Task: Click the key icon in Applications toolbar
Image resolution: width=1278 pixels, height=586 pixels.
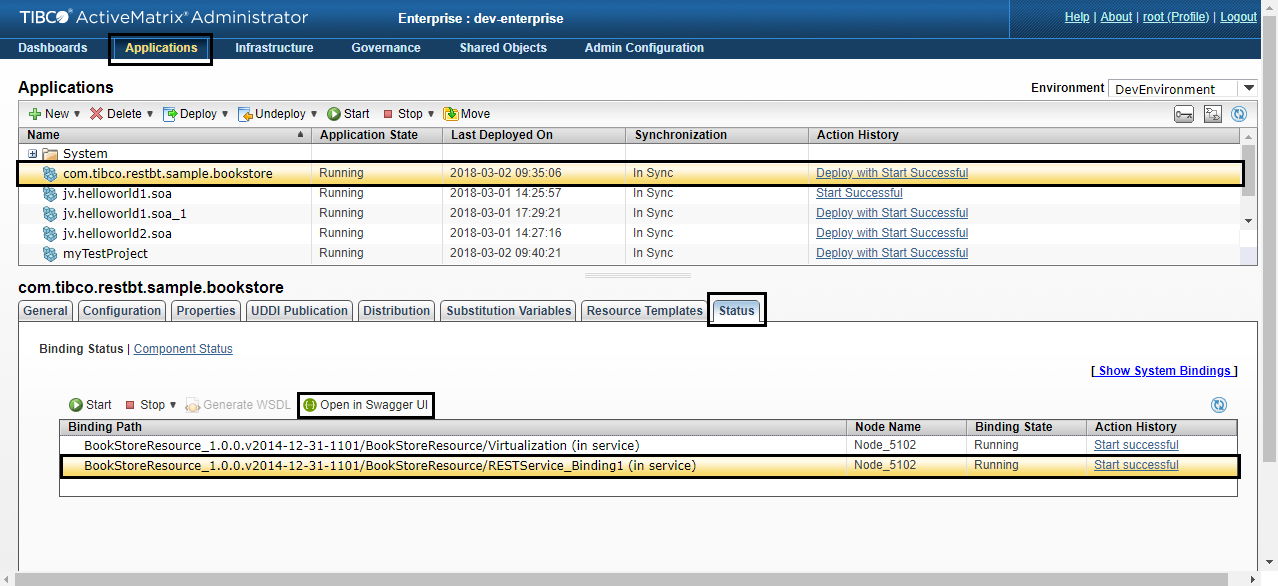Action: [1184, 114]
